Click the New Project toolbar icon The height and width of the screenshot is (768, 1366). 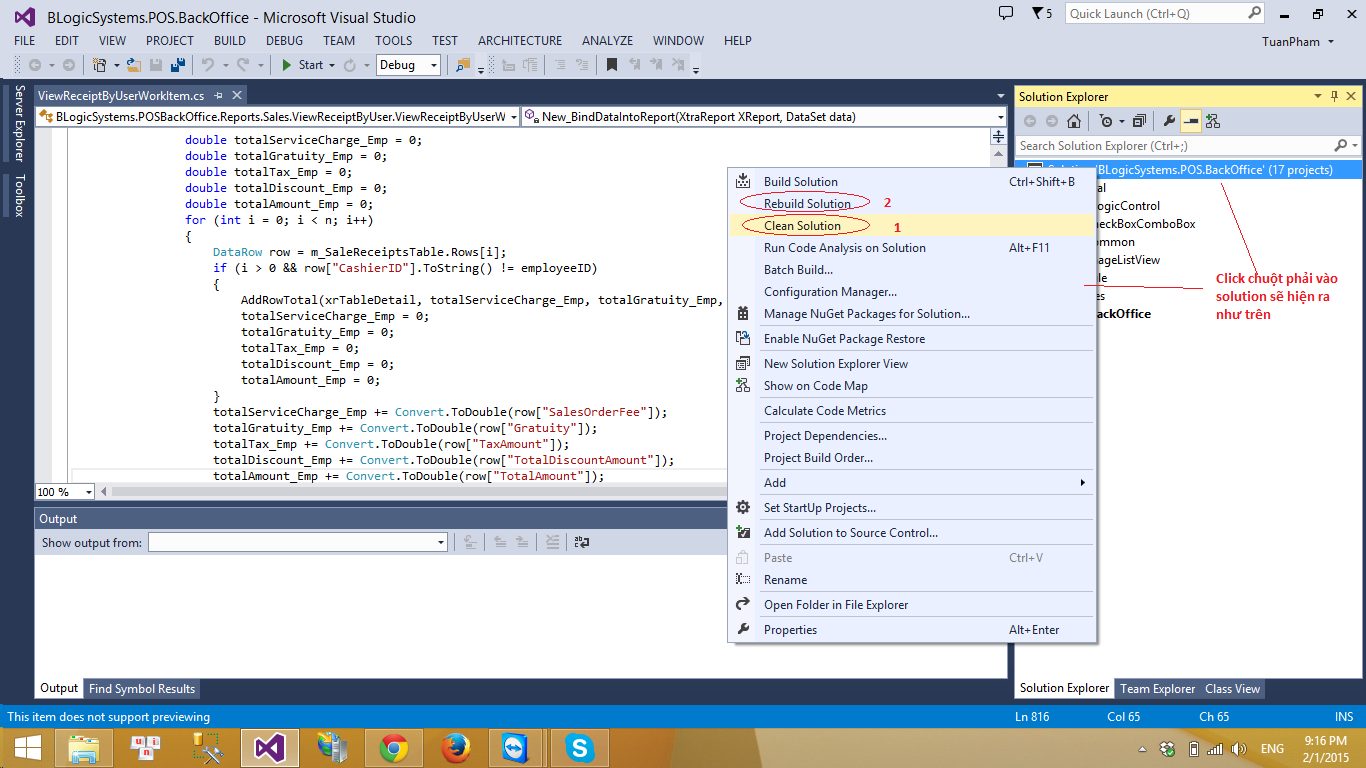pos(99,65)
